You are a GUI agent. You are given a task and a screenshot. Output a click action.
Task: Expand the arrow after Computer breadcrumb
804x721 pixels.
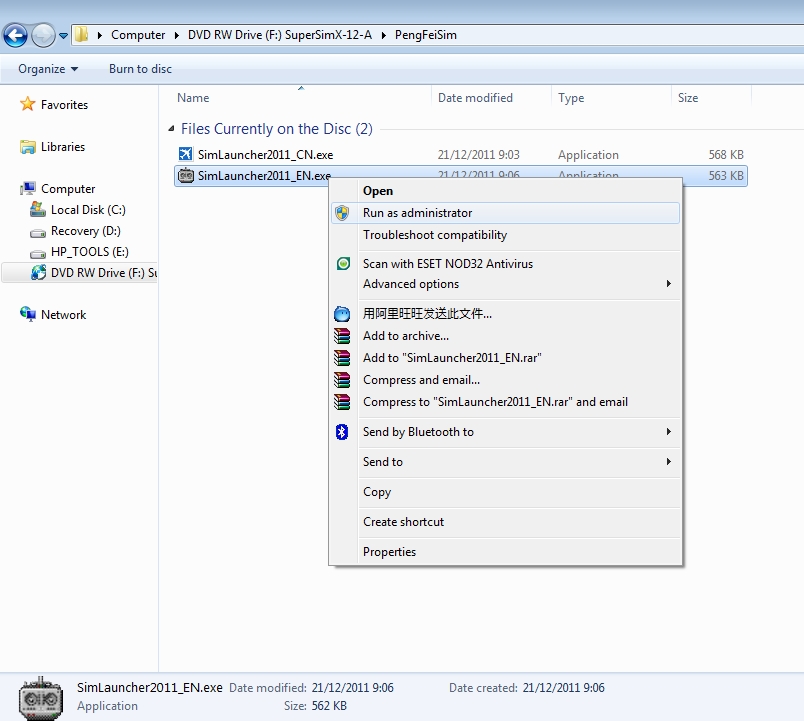click(177, 35)
